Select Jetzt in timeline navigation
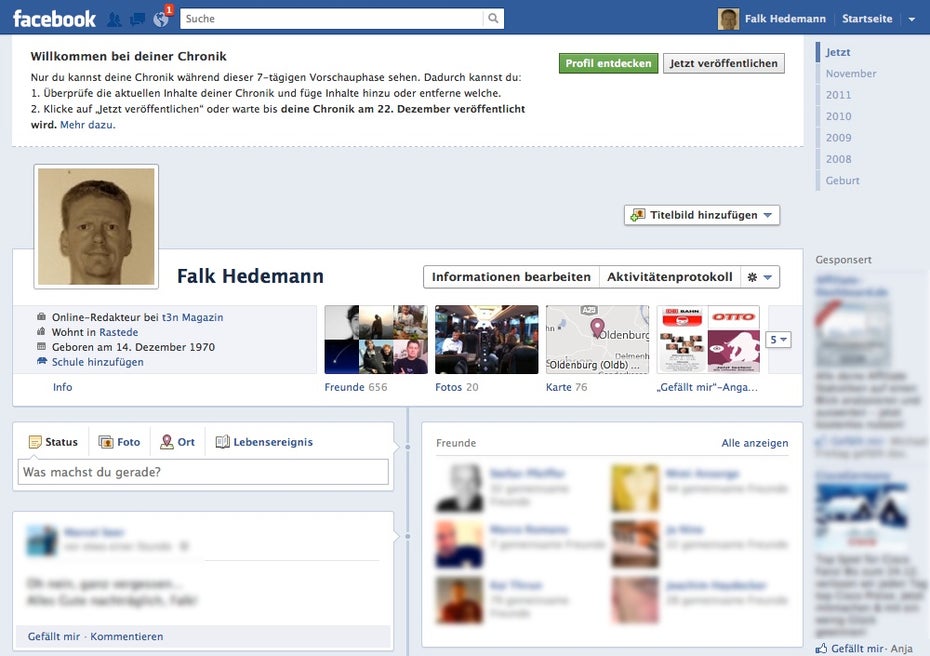The width and height of the screenshot is (930, 656). (837, 52)
